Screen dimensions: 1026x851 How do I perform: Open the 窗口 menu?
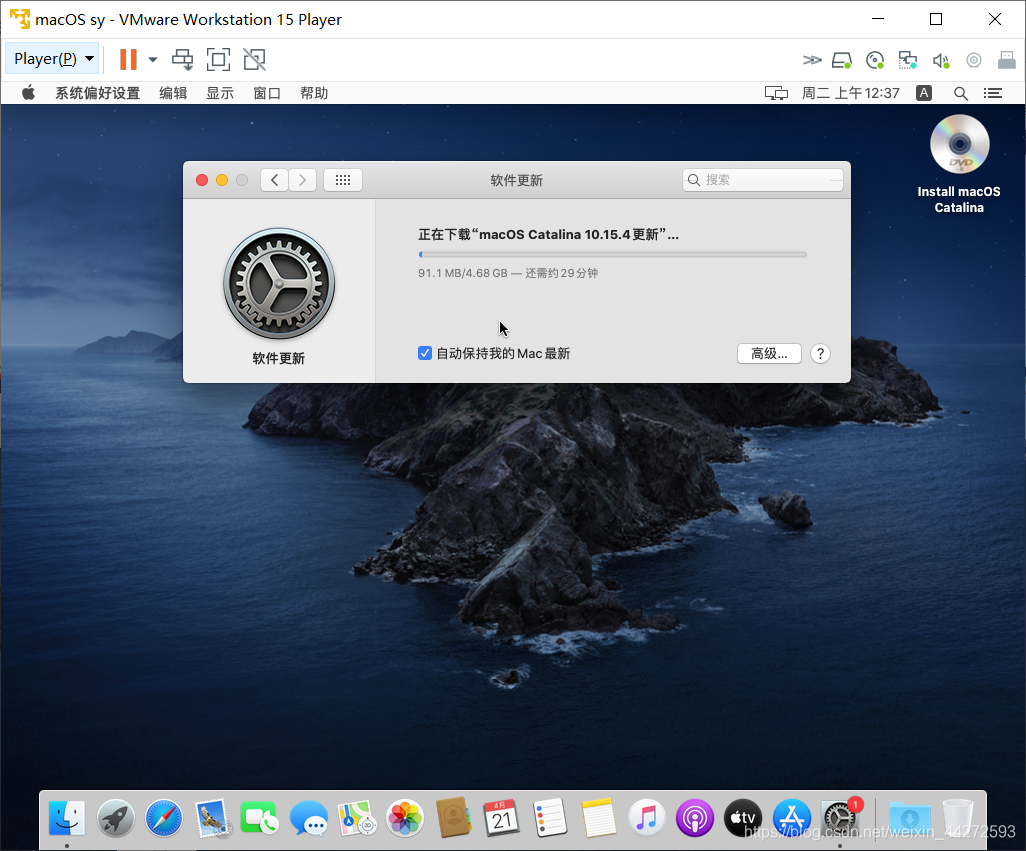tap(267, 93)
